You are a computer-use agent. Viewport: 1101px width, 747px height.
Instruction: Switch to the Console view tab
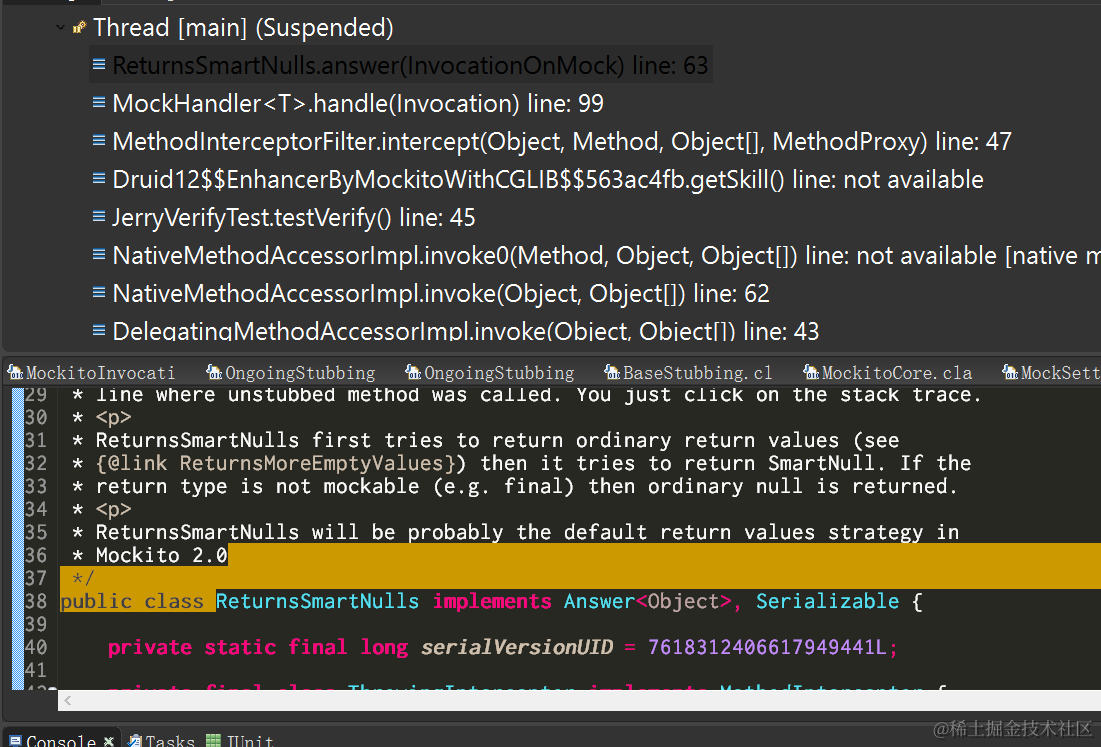click(61, 740)
